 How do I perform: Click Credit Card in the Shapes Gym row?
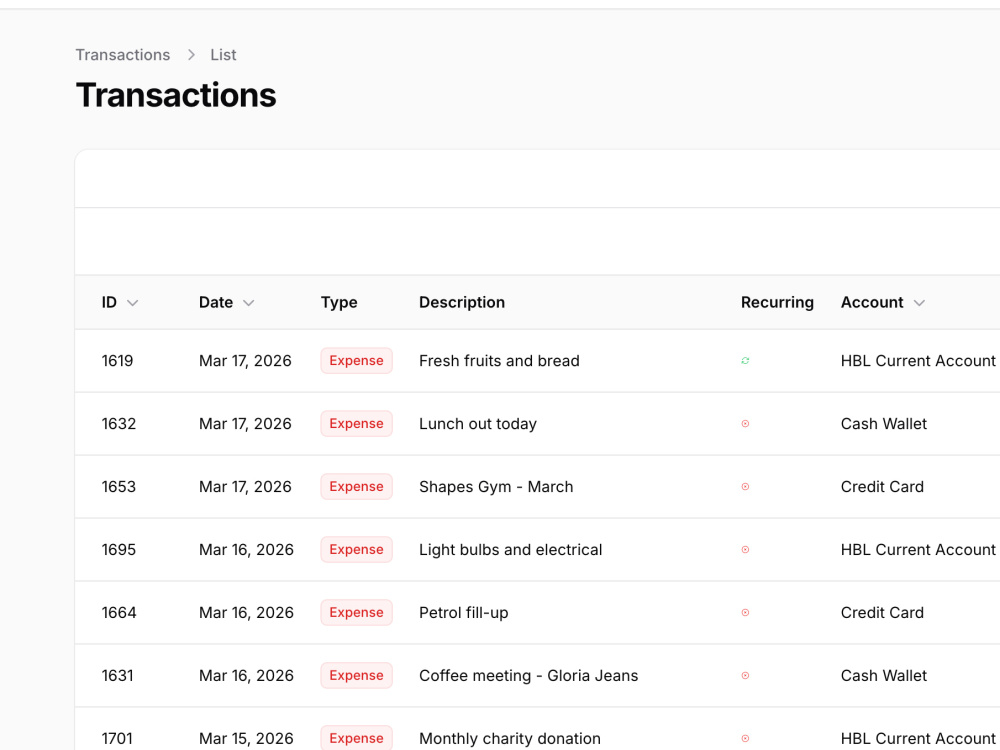coord(882,487)
